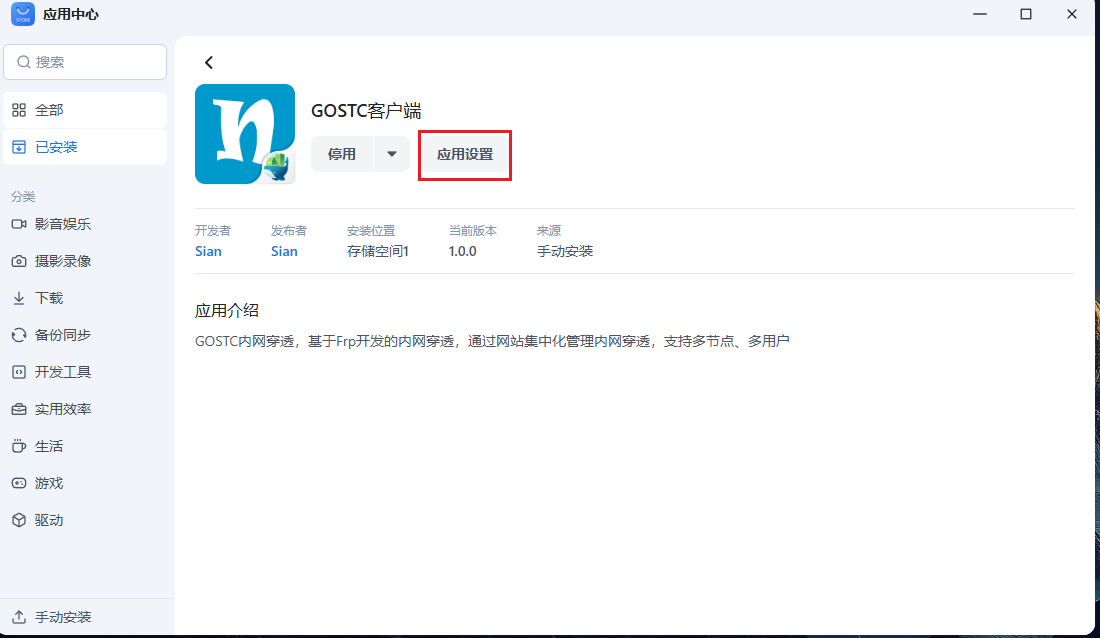Open the 实用效率 category
The image size is (1100, 638).
63,409
